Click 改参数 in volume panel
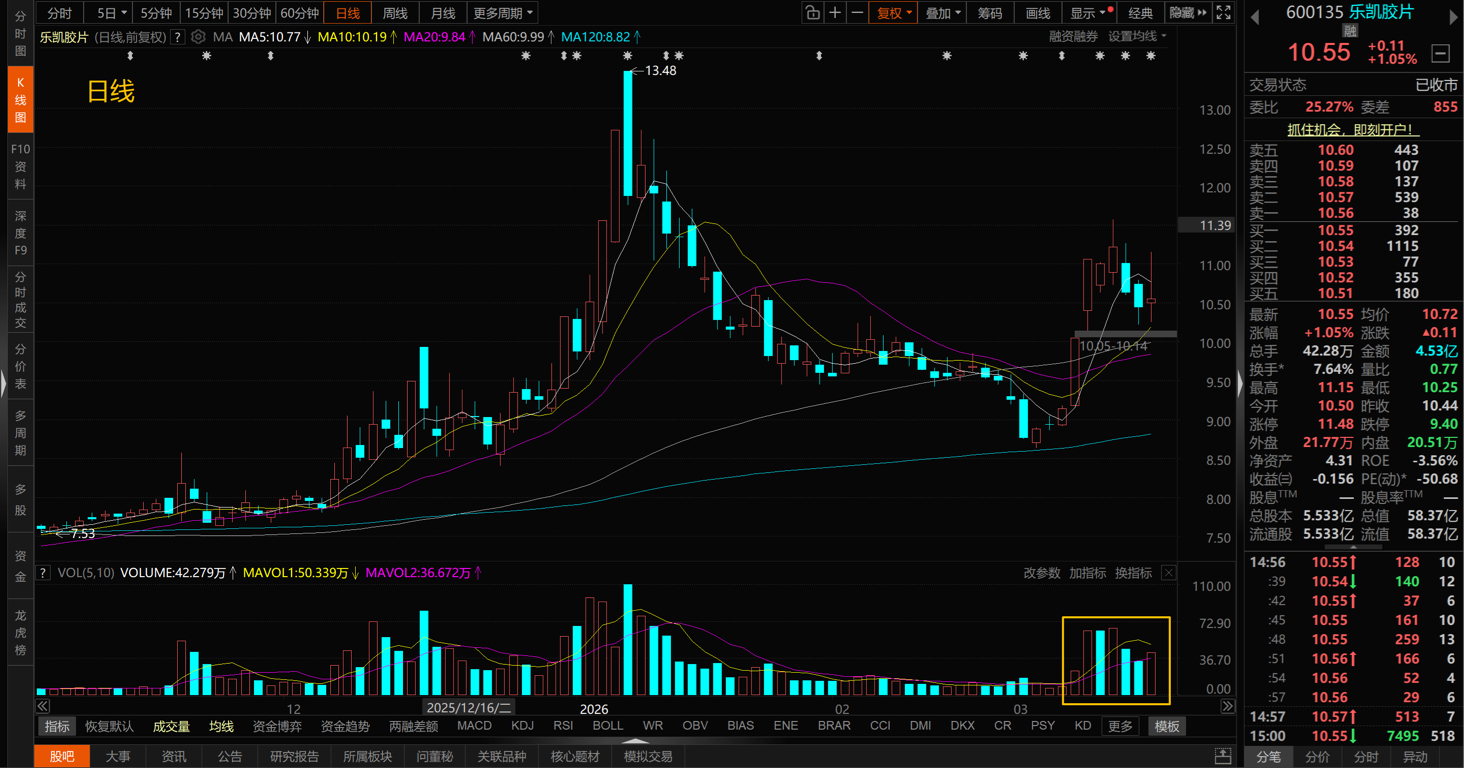 tap(1042, 573)
